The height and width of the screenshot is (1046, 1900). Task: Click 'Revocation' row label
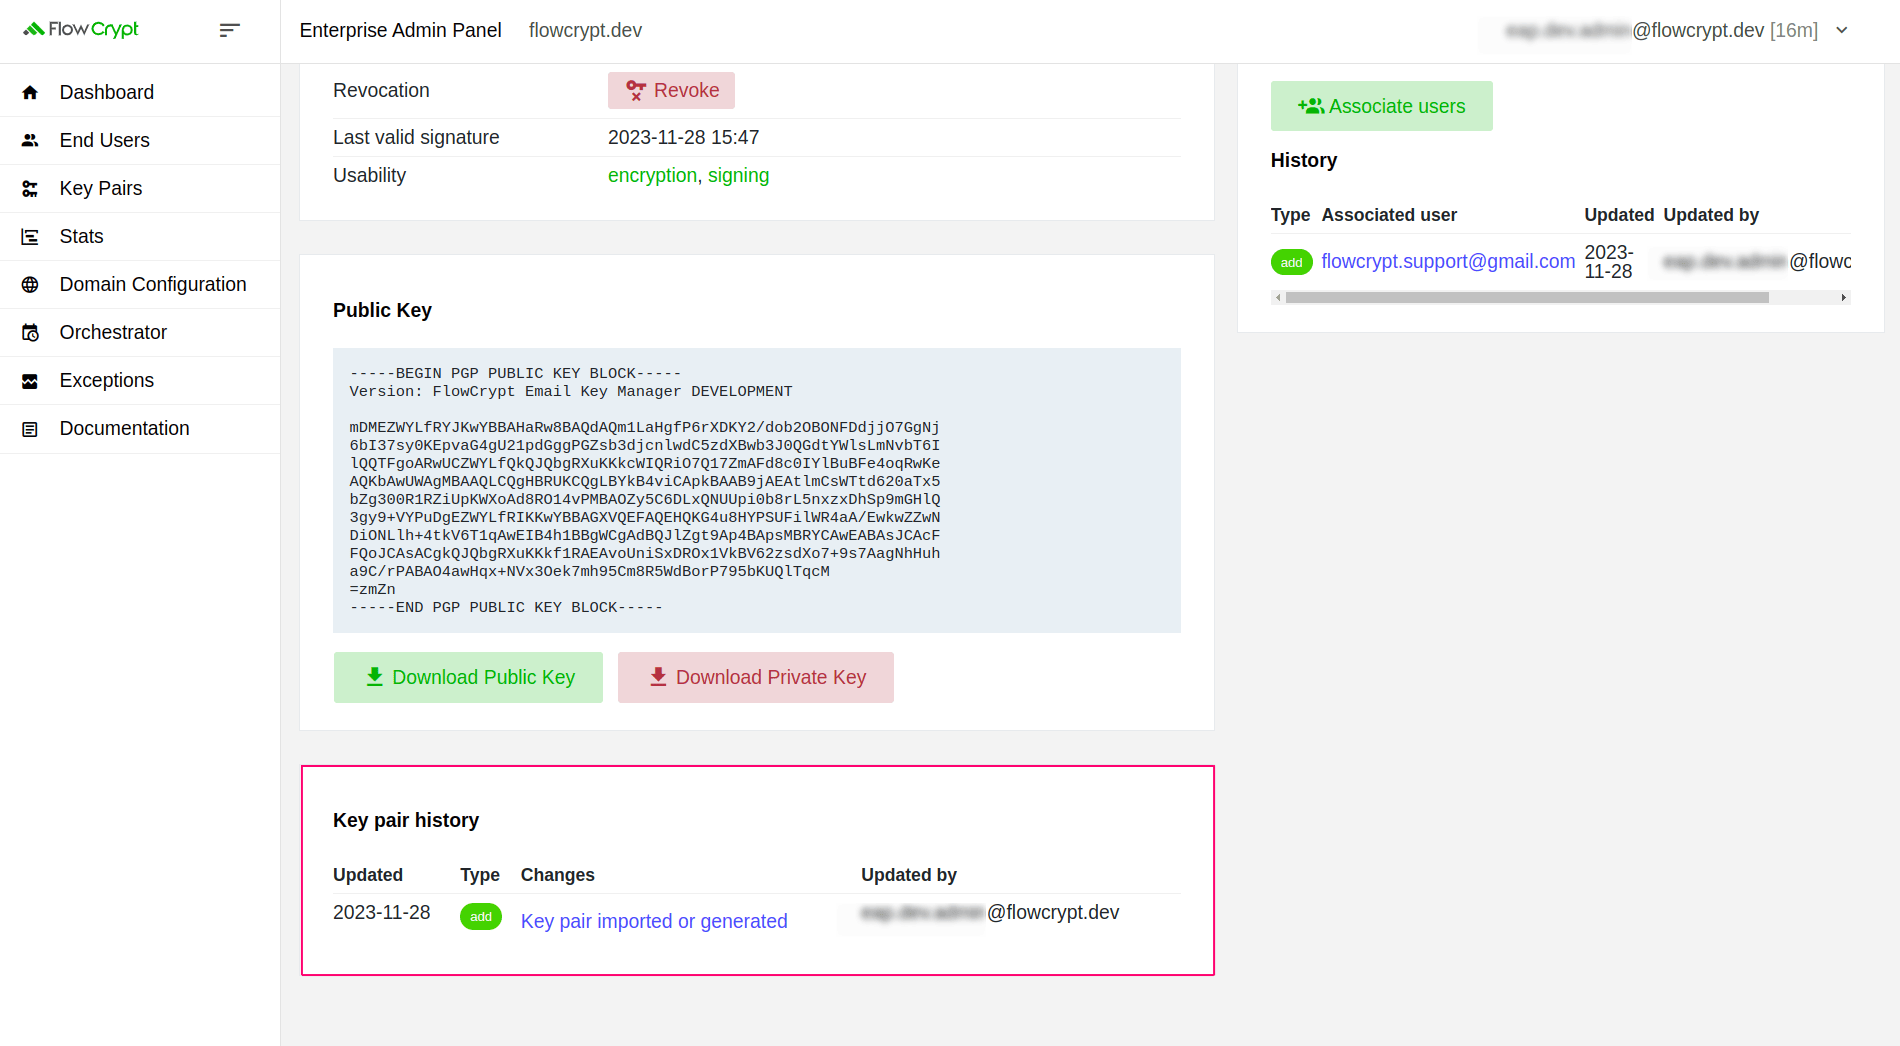[381, 91]
